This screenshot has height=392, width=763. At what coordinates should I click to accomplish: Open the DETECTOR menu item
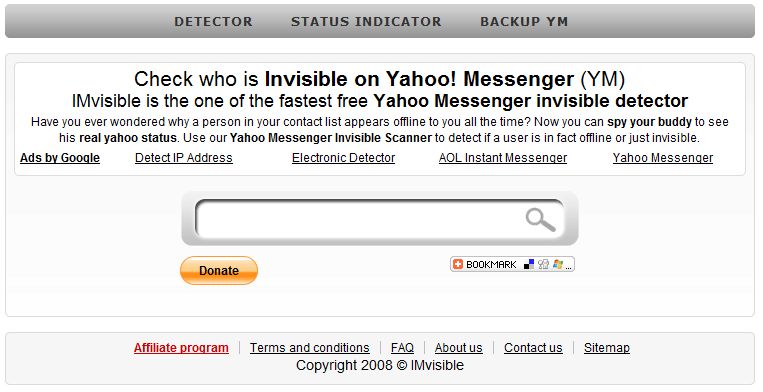(x=213, y=22)
